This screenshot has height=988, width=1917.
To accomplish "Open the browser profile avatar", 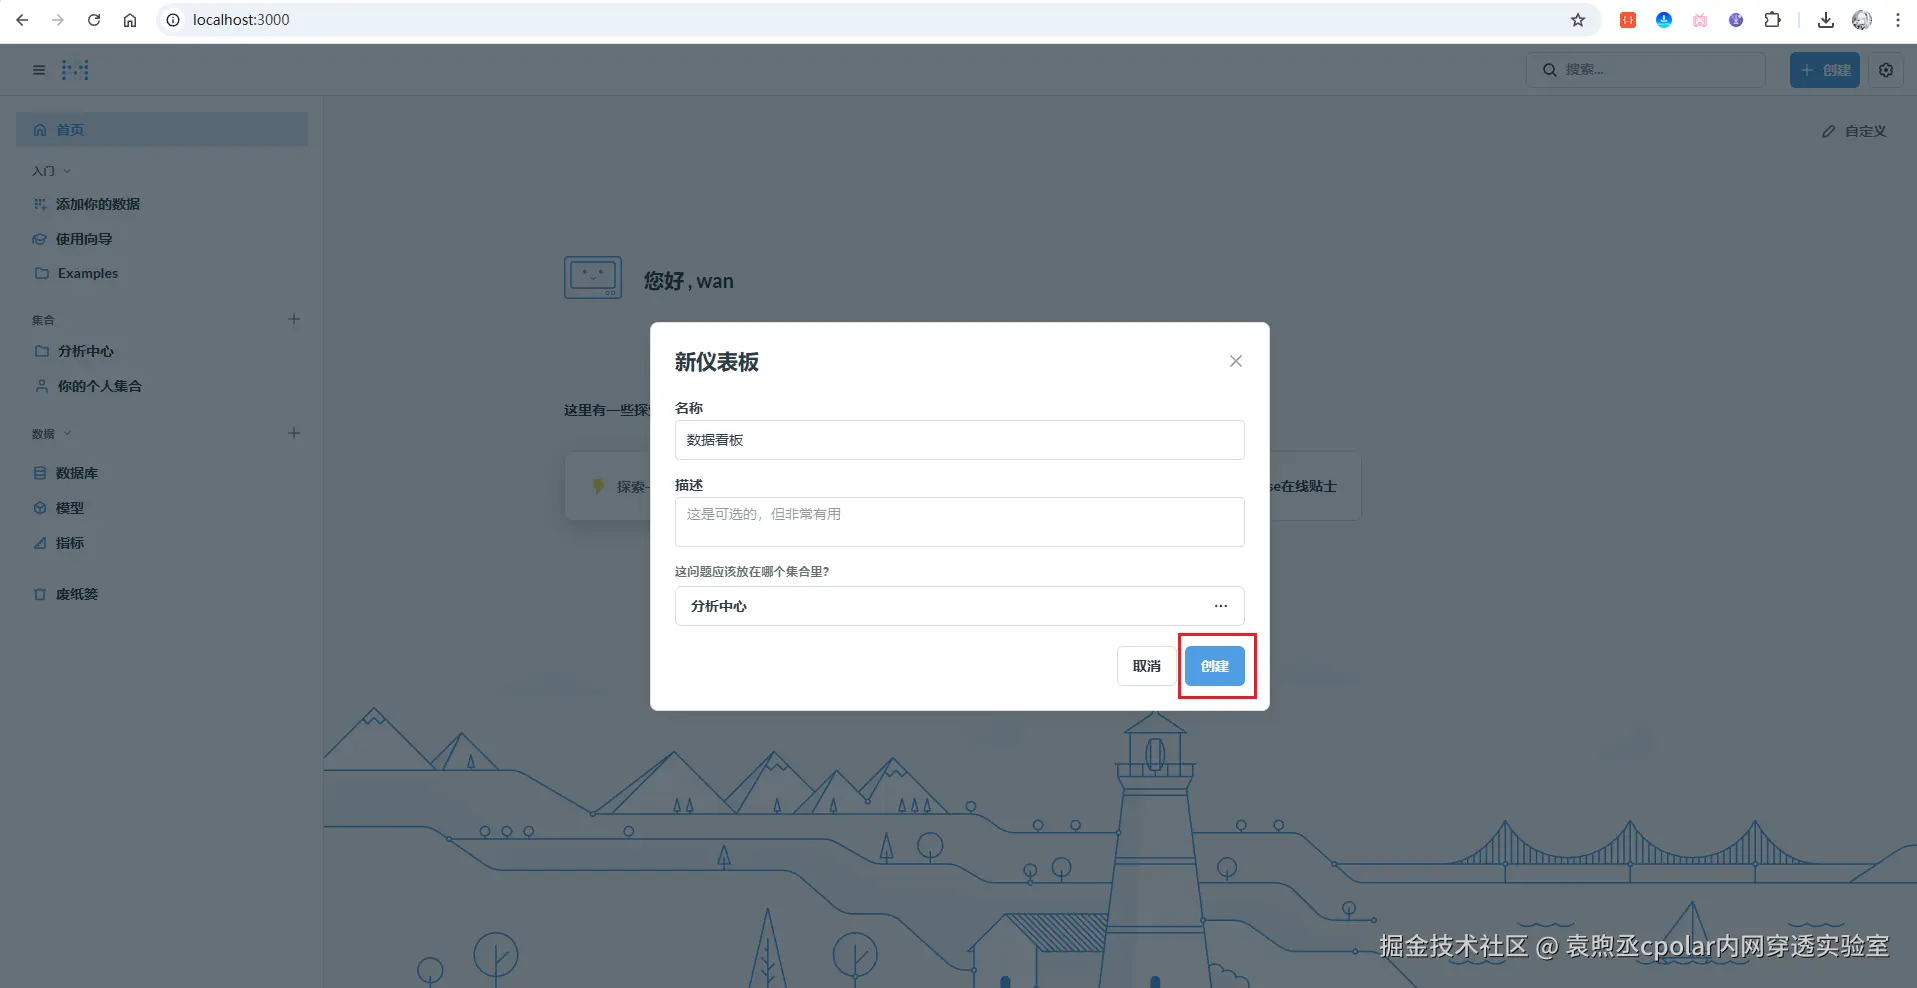I will pyautogui.click(x=1862, y=20).
